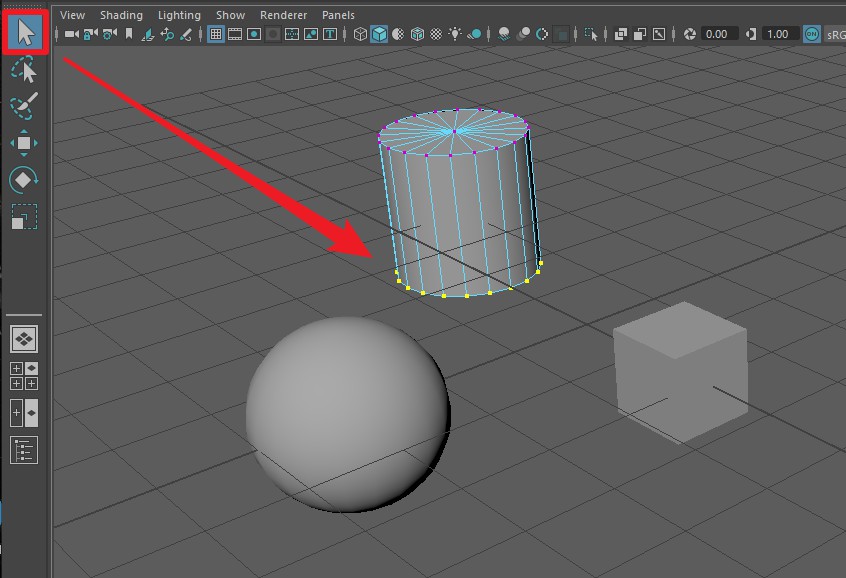The image size is (846, 578).
Task: Toggle the viewport Shadows icon
Action: pos(475,35)
